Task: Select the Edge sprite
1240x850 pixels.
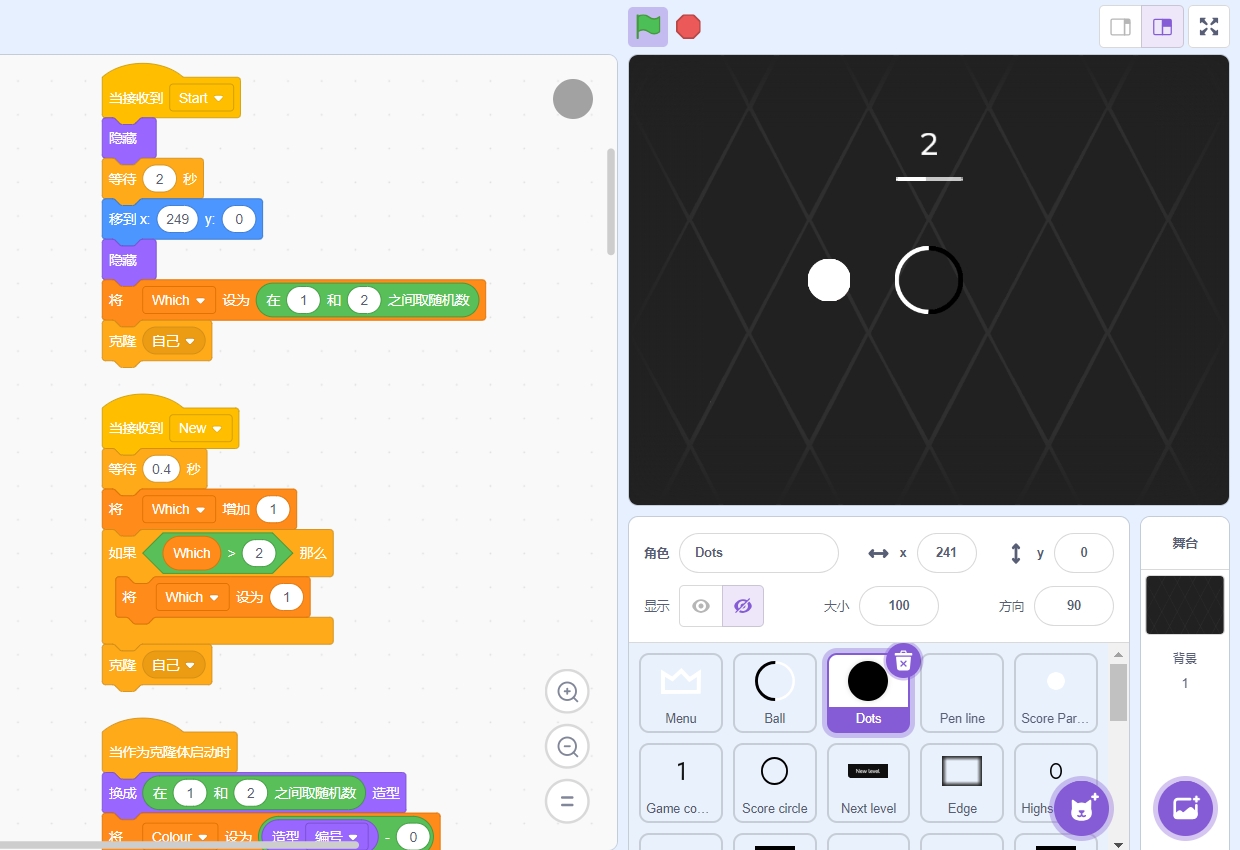Action: [x=962, y=783]
